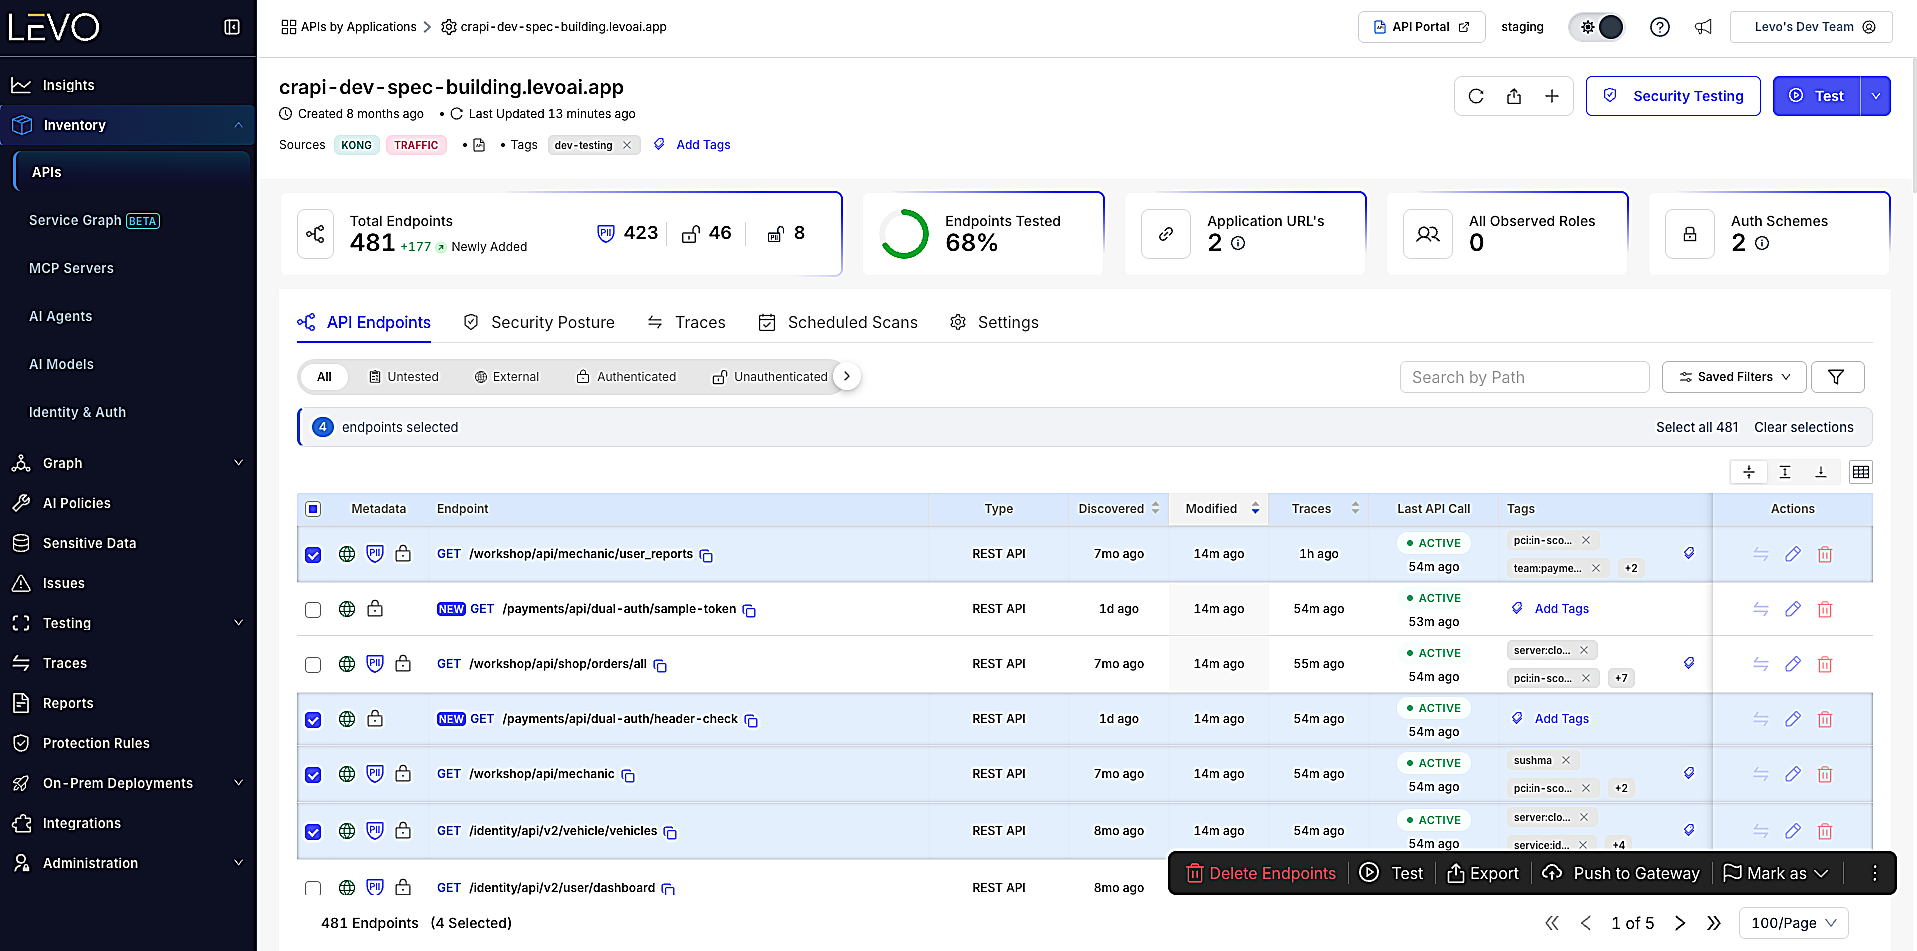The height and width of the screenshot is (951, 1917).
Task: Collapse the Inventory sidebar section
Action: [x=238, y=125]
